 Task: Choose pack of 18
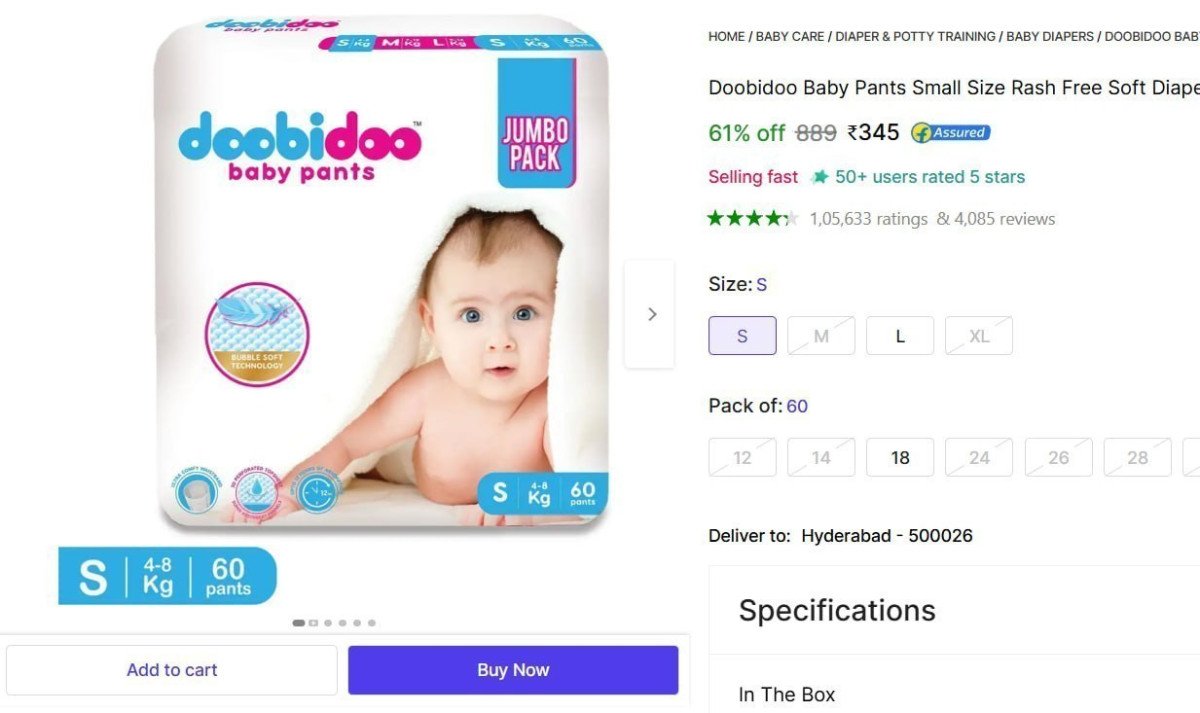pyautogui.click(x=900, y=457)
